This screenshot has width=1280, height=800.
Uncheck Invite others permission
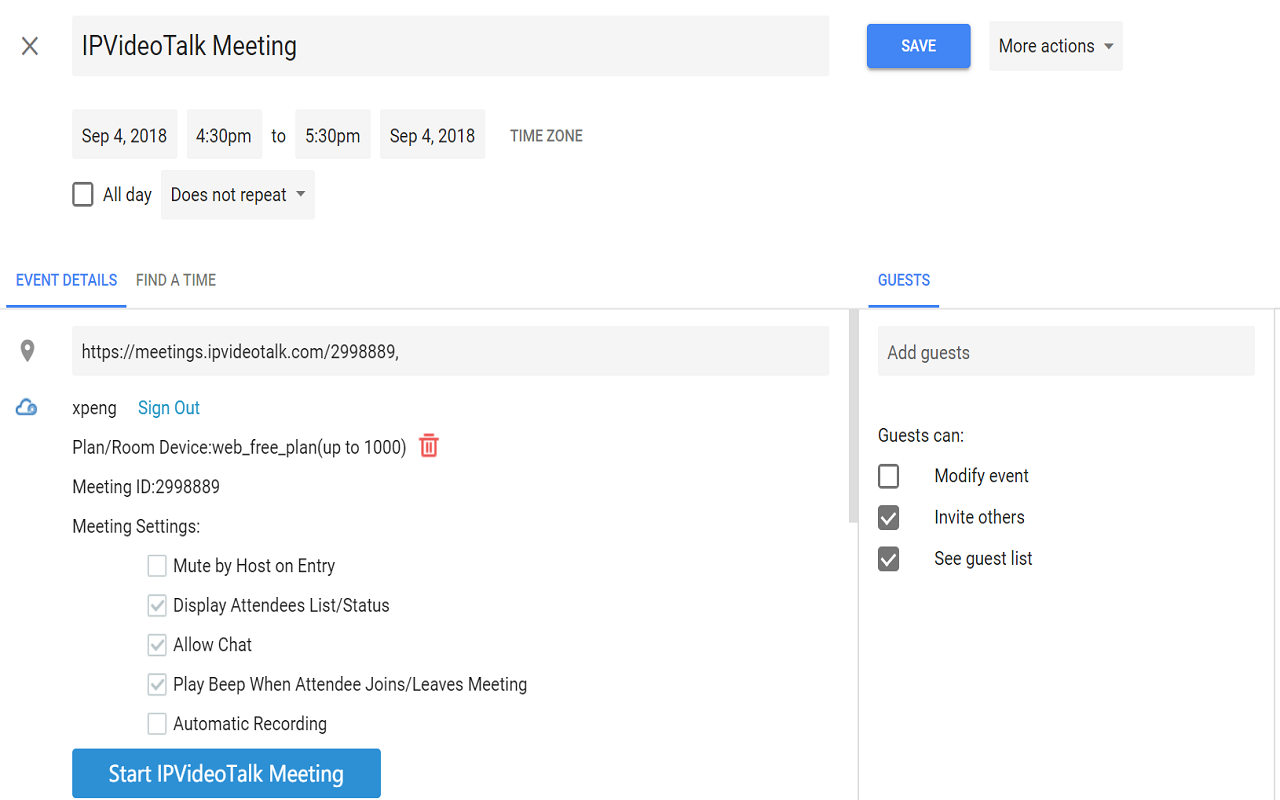pyautogui.click(x=888, y=517)
